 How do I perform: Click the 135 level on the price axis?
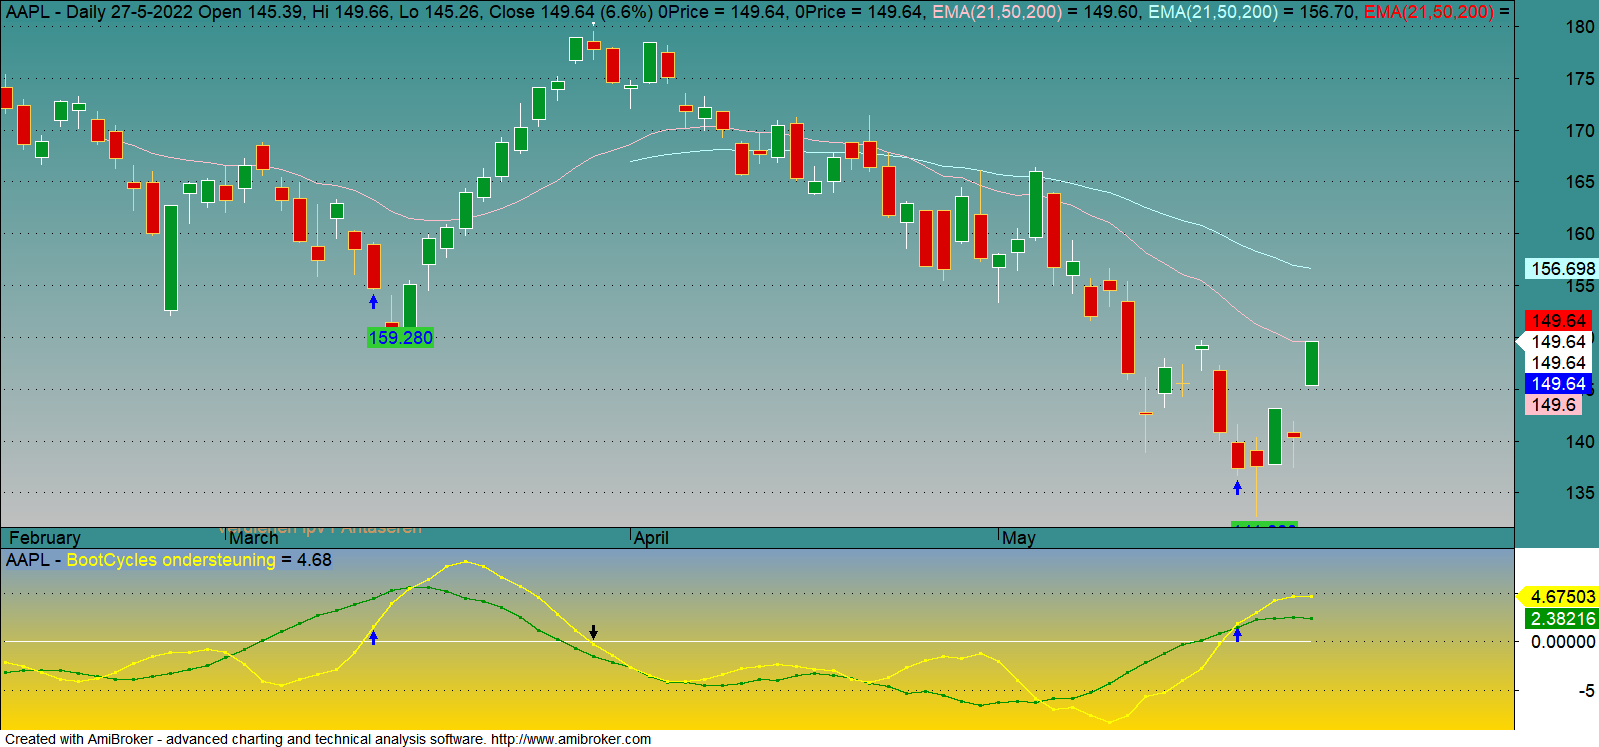coord(1580,493)
